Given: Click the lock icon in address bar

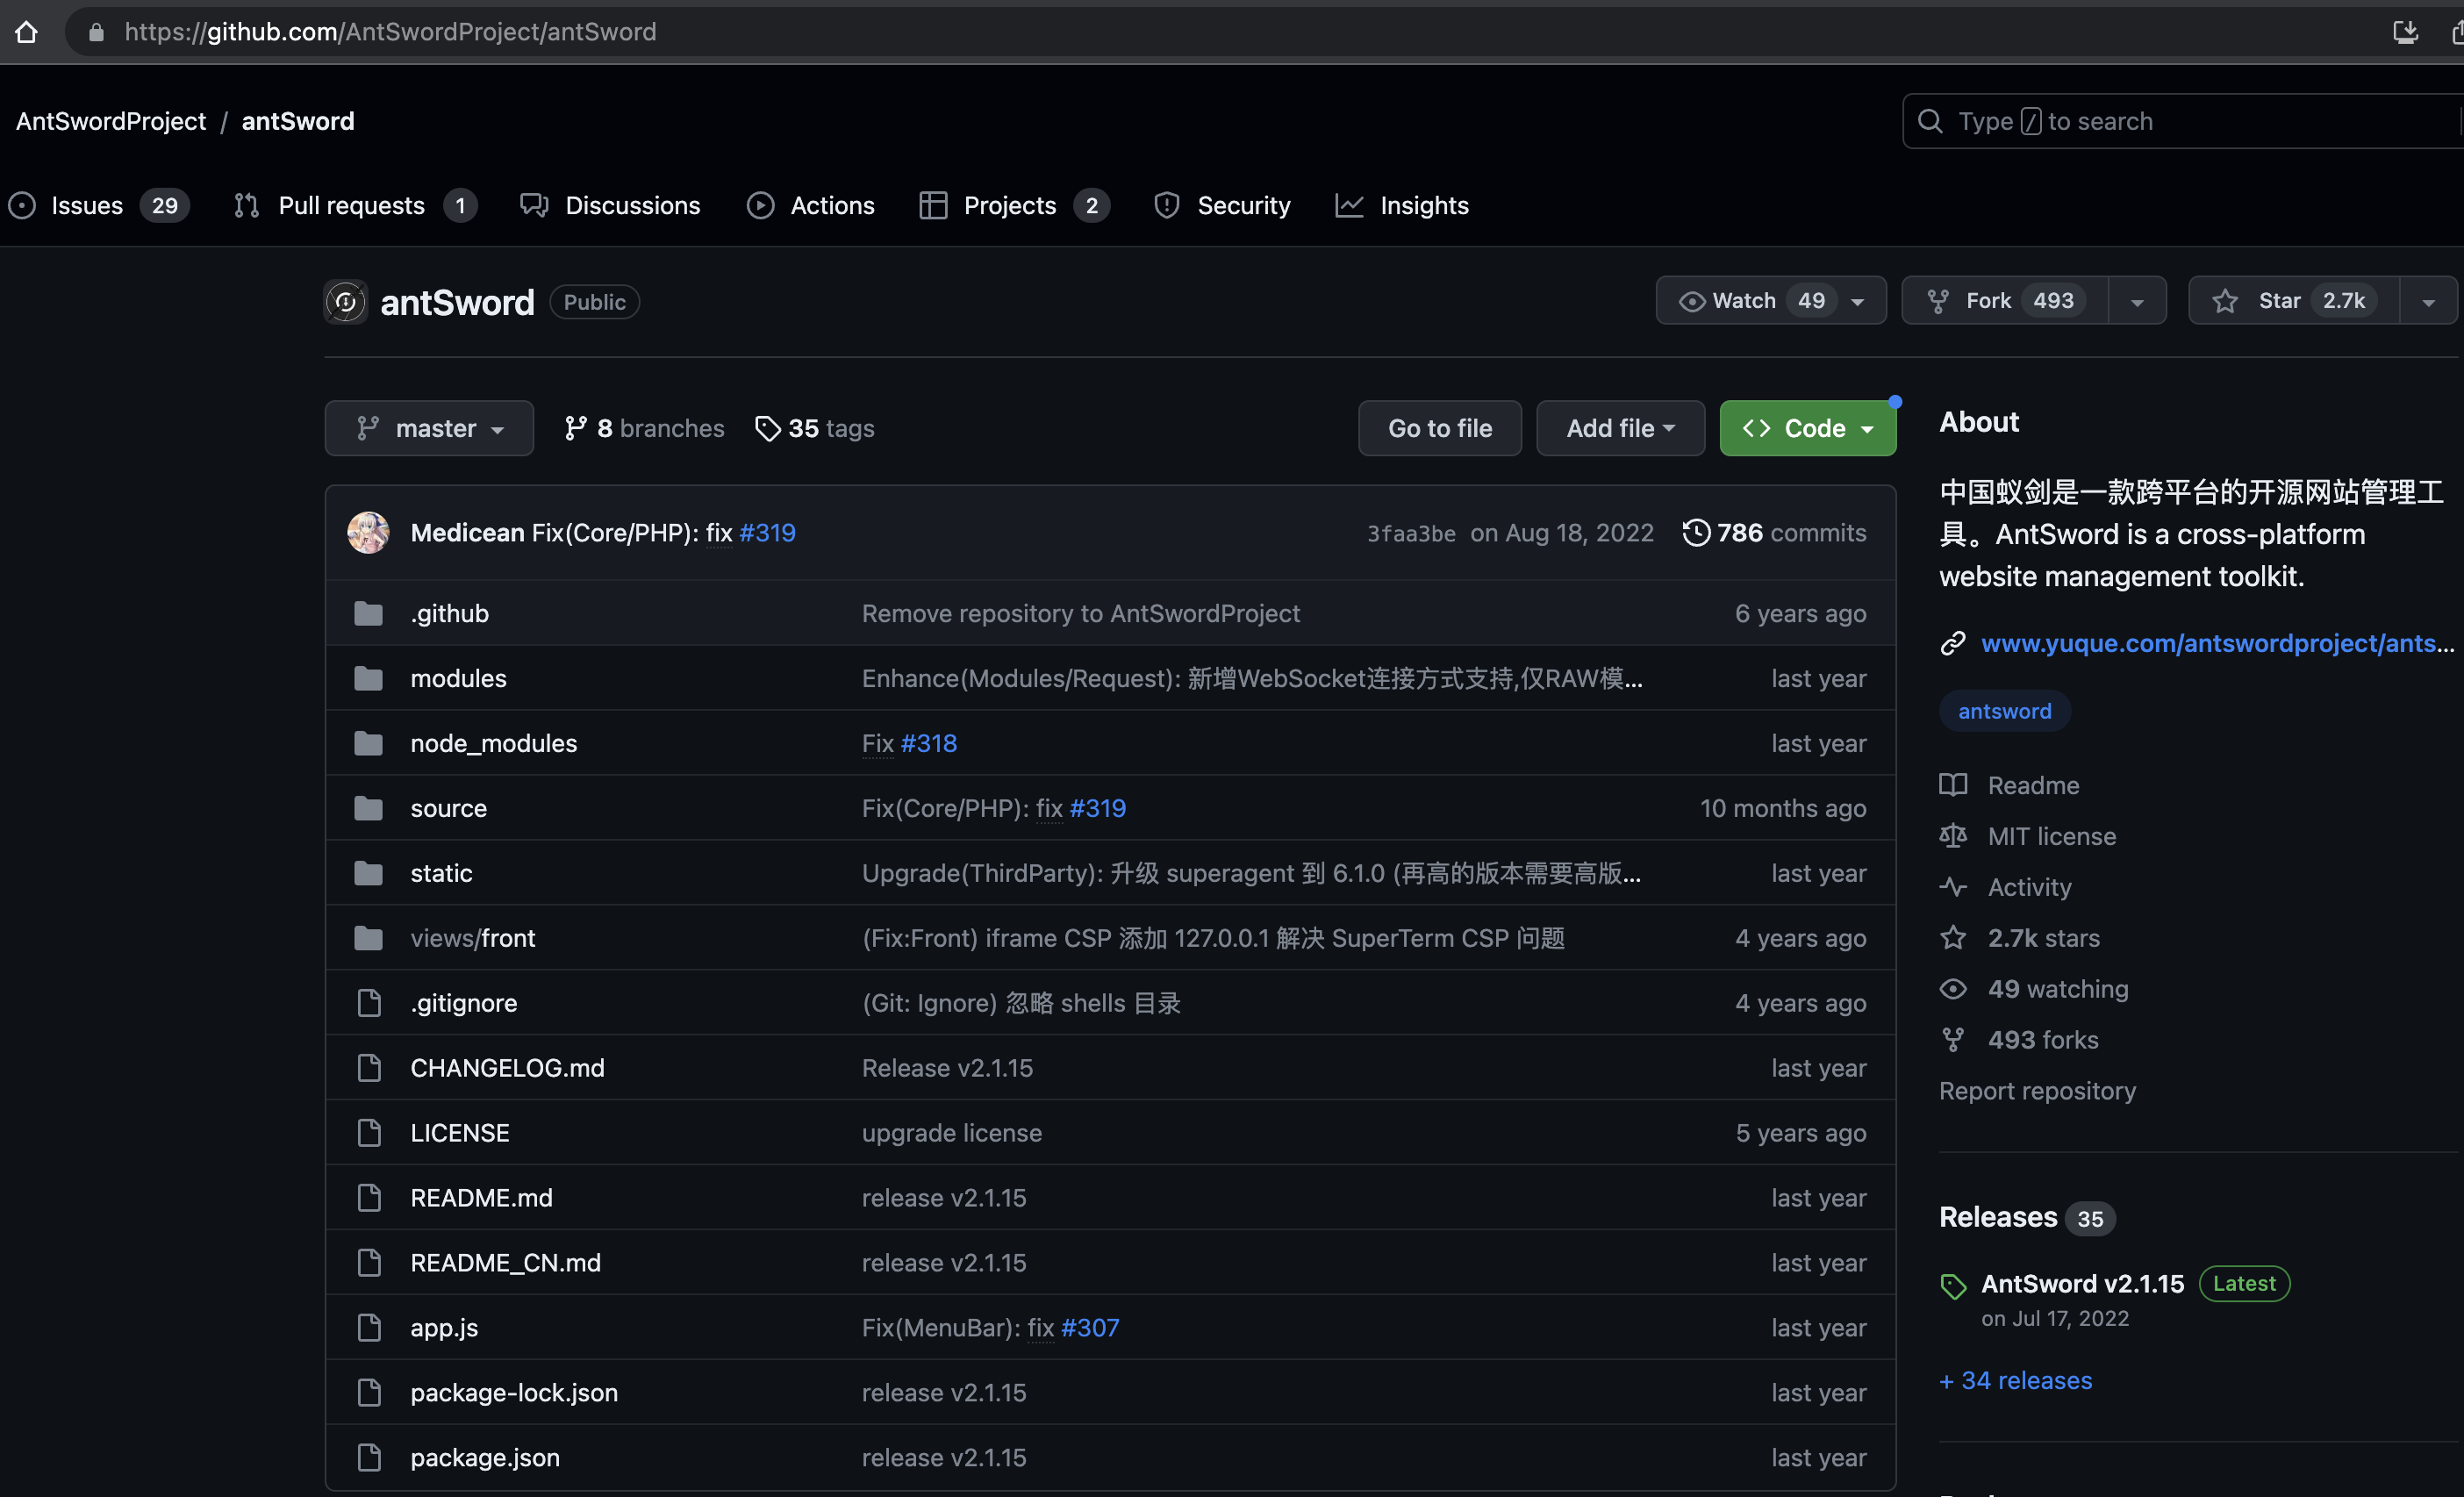Looking at the screenshot, I should (x=96, y=32).
